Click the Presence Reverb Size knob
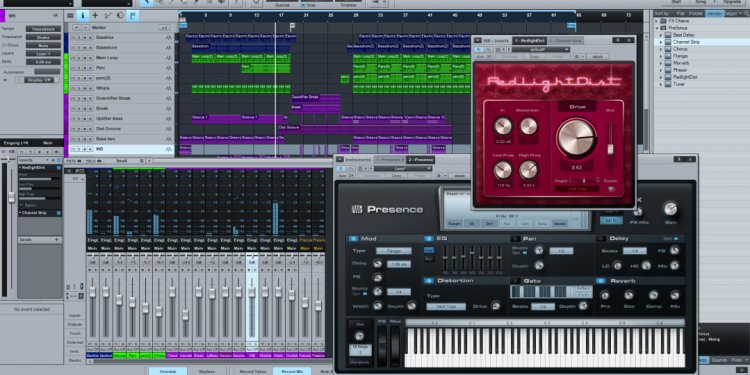 point(629,295)
